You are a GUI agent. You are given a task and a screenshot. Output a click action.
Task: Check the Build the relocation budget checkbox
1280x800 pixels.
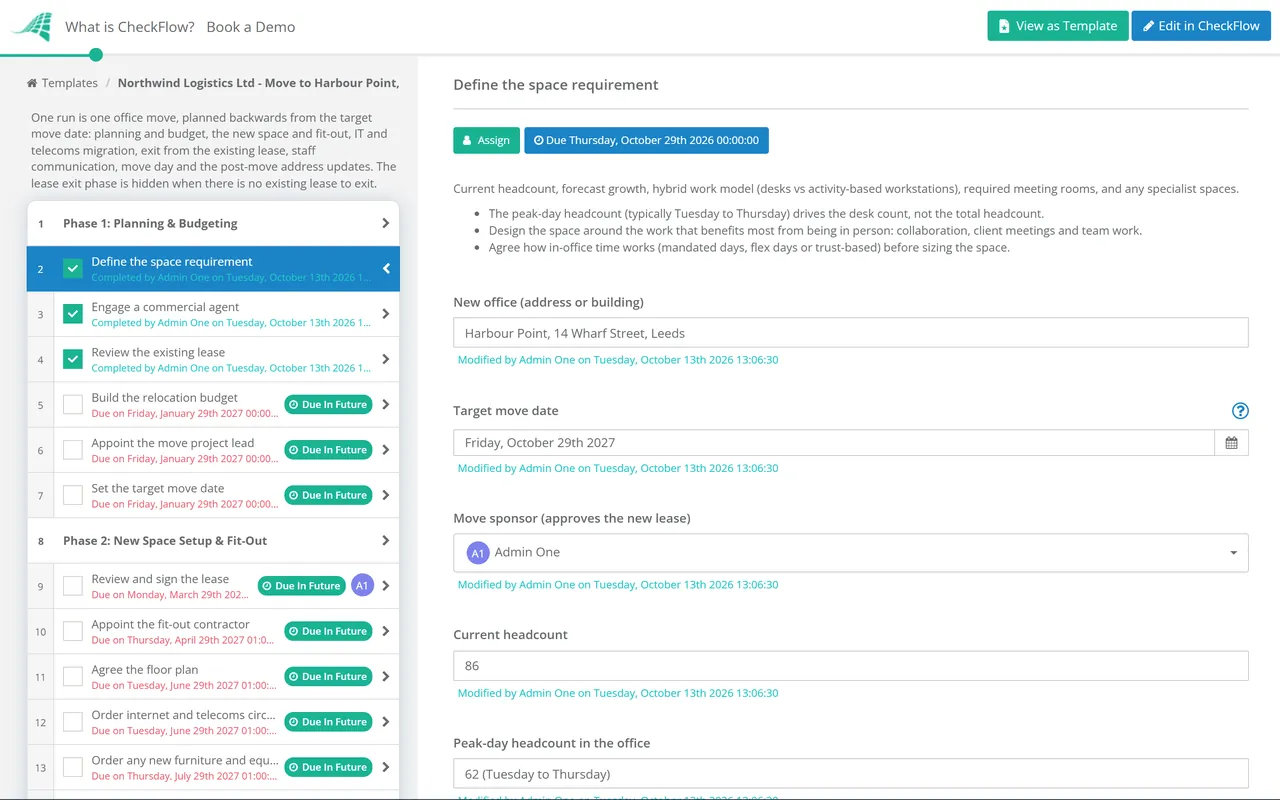tap(73, 405)
